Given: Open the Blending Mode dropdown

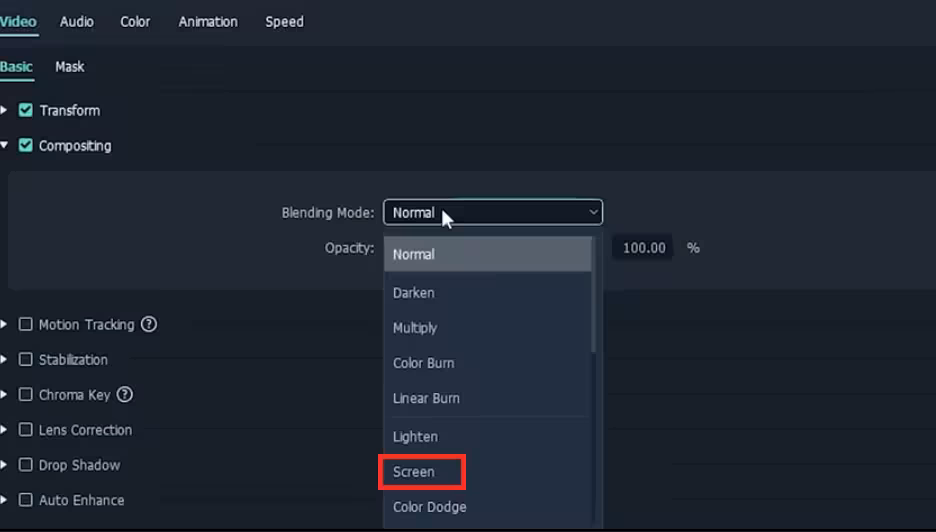Looking at the screenshot, I should tap(492, 212).
